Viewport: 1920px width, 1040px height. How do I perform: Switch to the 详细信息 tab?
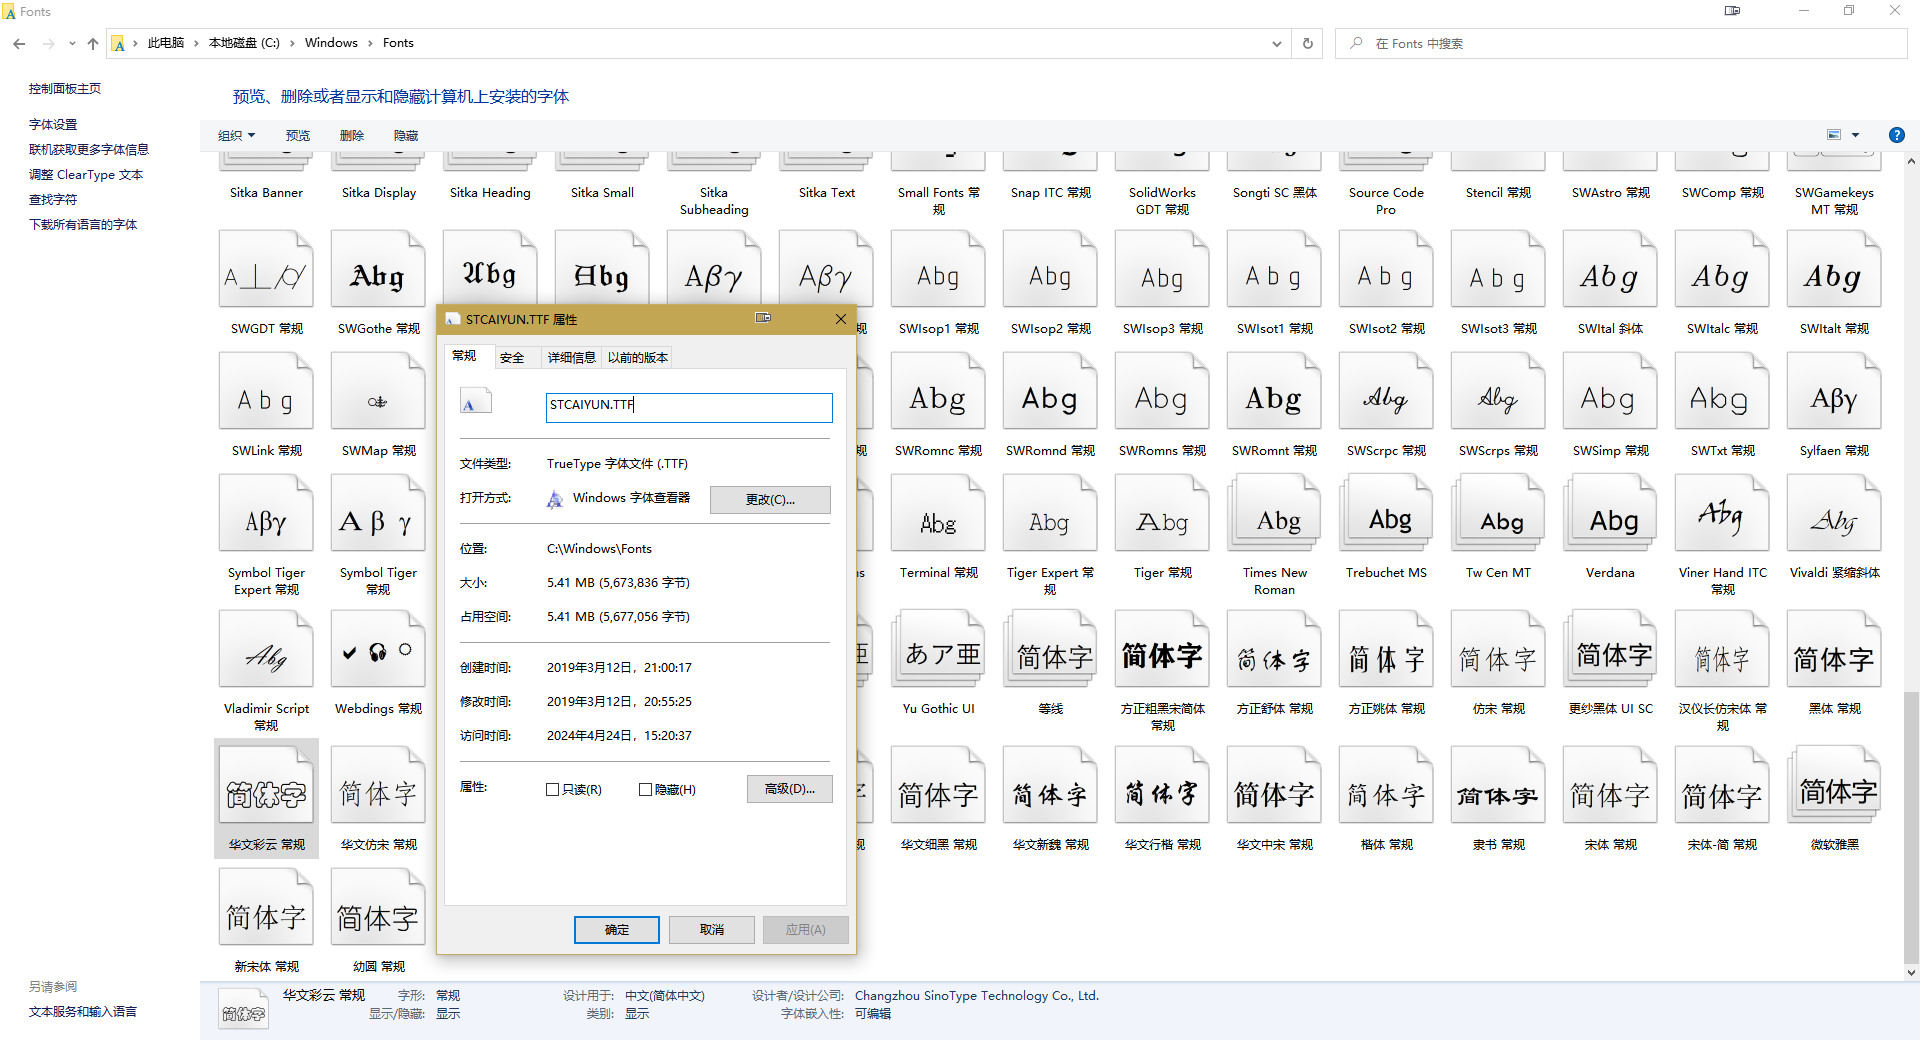tap(572, 357)
